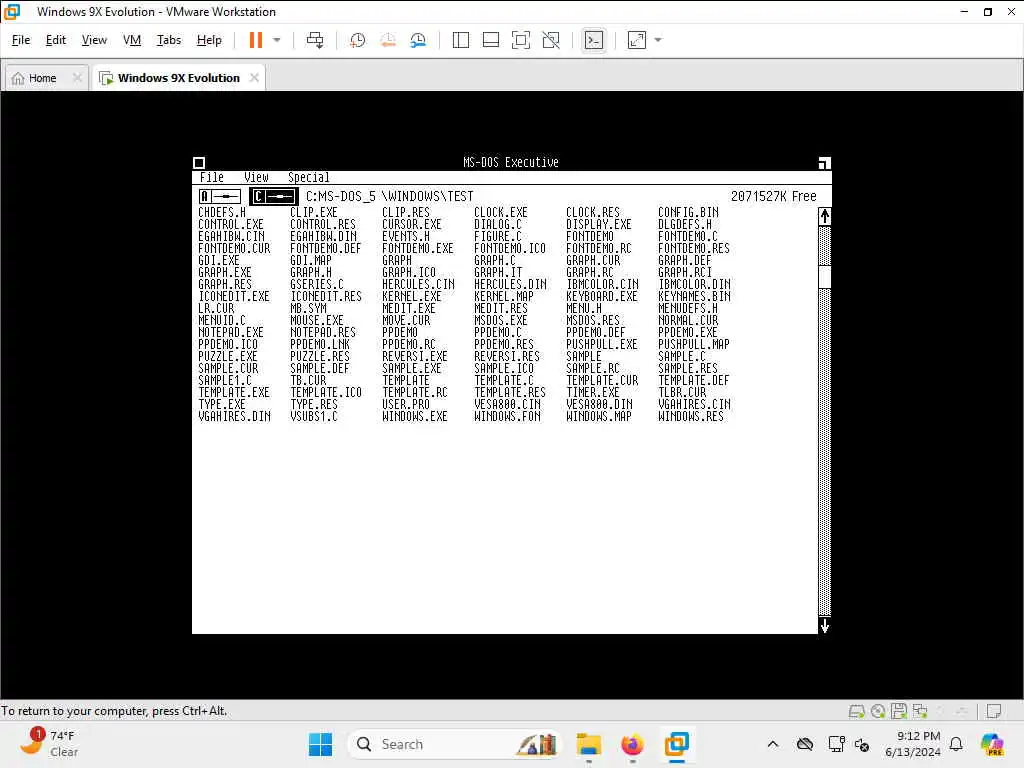This screenshot has height=768, width=1024.
Task: Select the file PUSHPULL.MAP
Action: (x=694, y=344)
